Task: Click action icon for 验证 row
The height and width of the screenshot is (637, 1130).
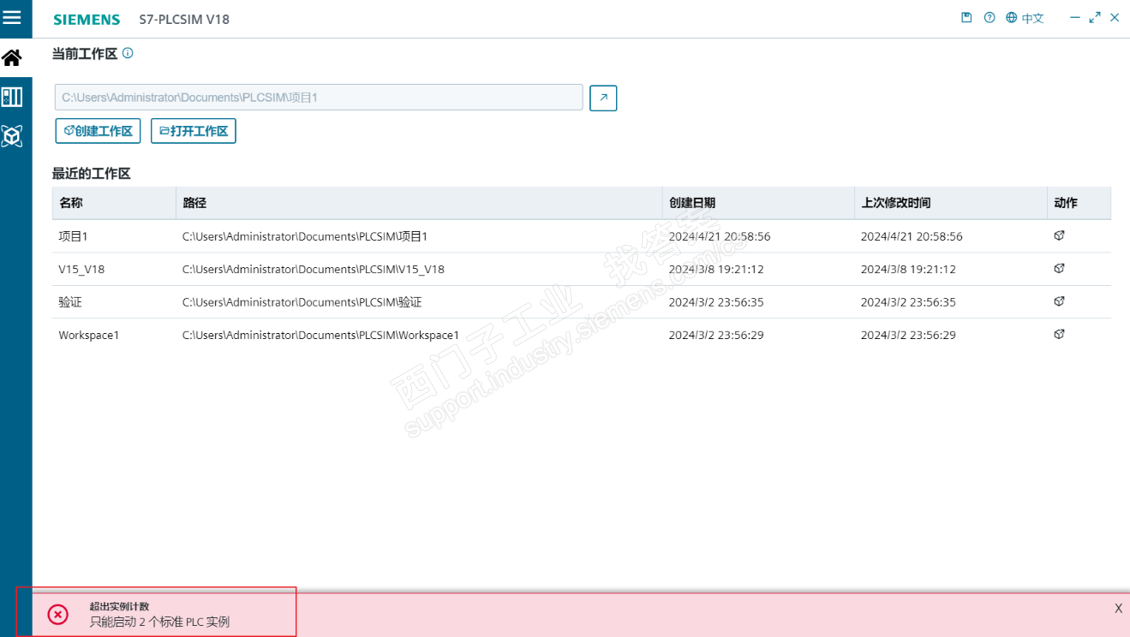Action: [x=1059, y=302]
